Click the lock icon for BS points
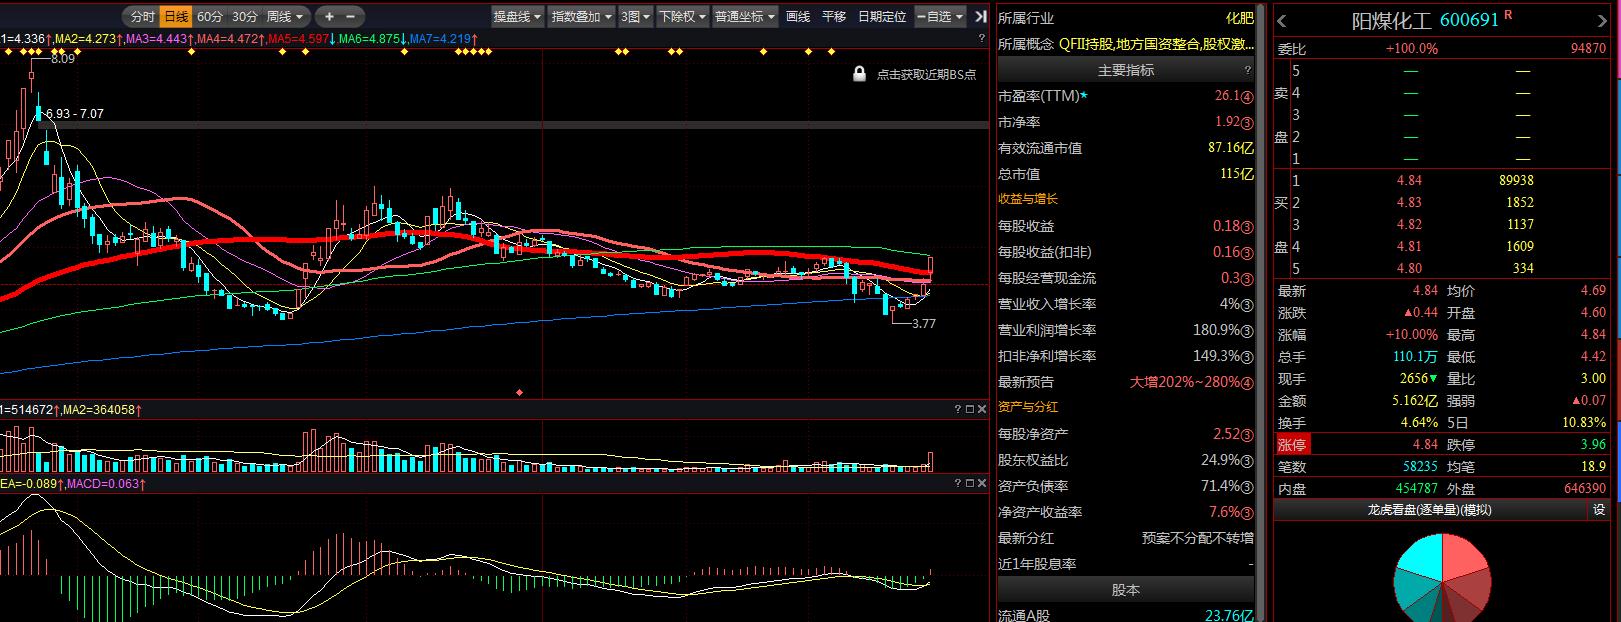This screenshot has width=1621, height=622. (859, 74)
